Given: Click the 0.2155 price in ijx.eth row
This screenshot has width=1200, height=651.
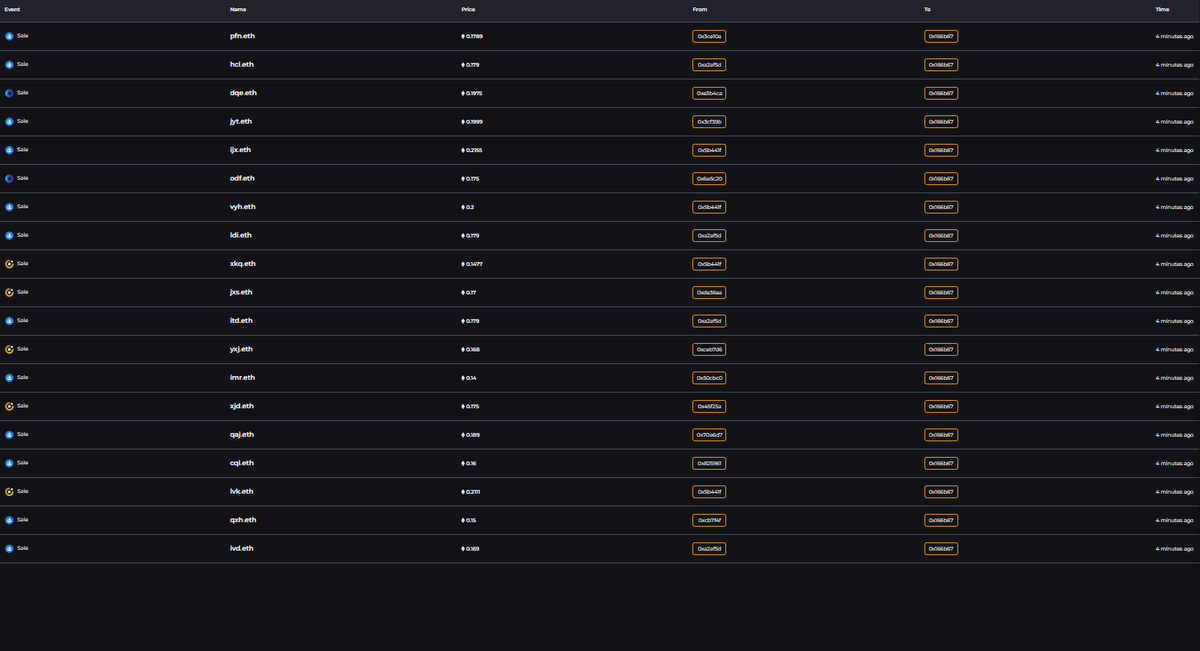Looking at the screenshot, I should tap(474, 150).
